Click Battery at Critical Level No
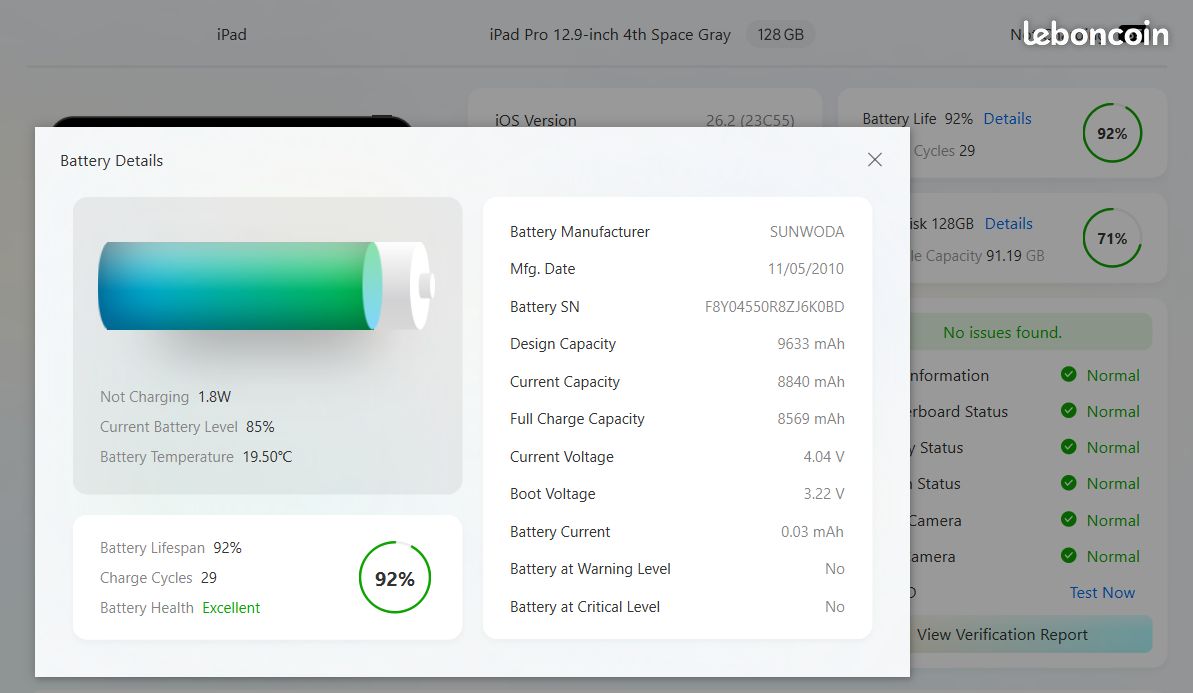 [835, 607]
